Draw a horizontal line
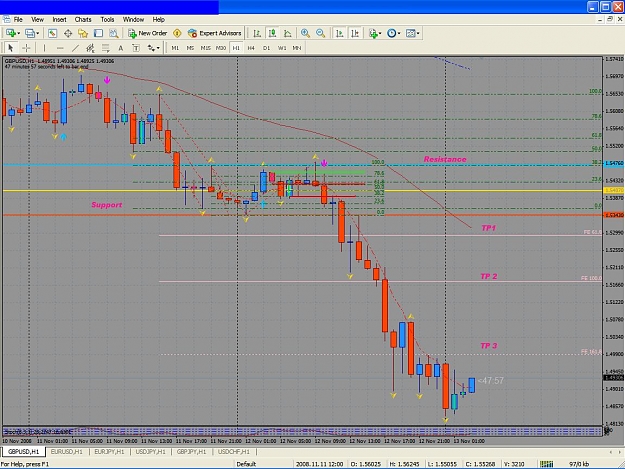The height and width of the screenshot is (469, 625). [60, 48]
